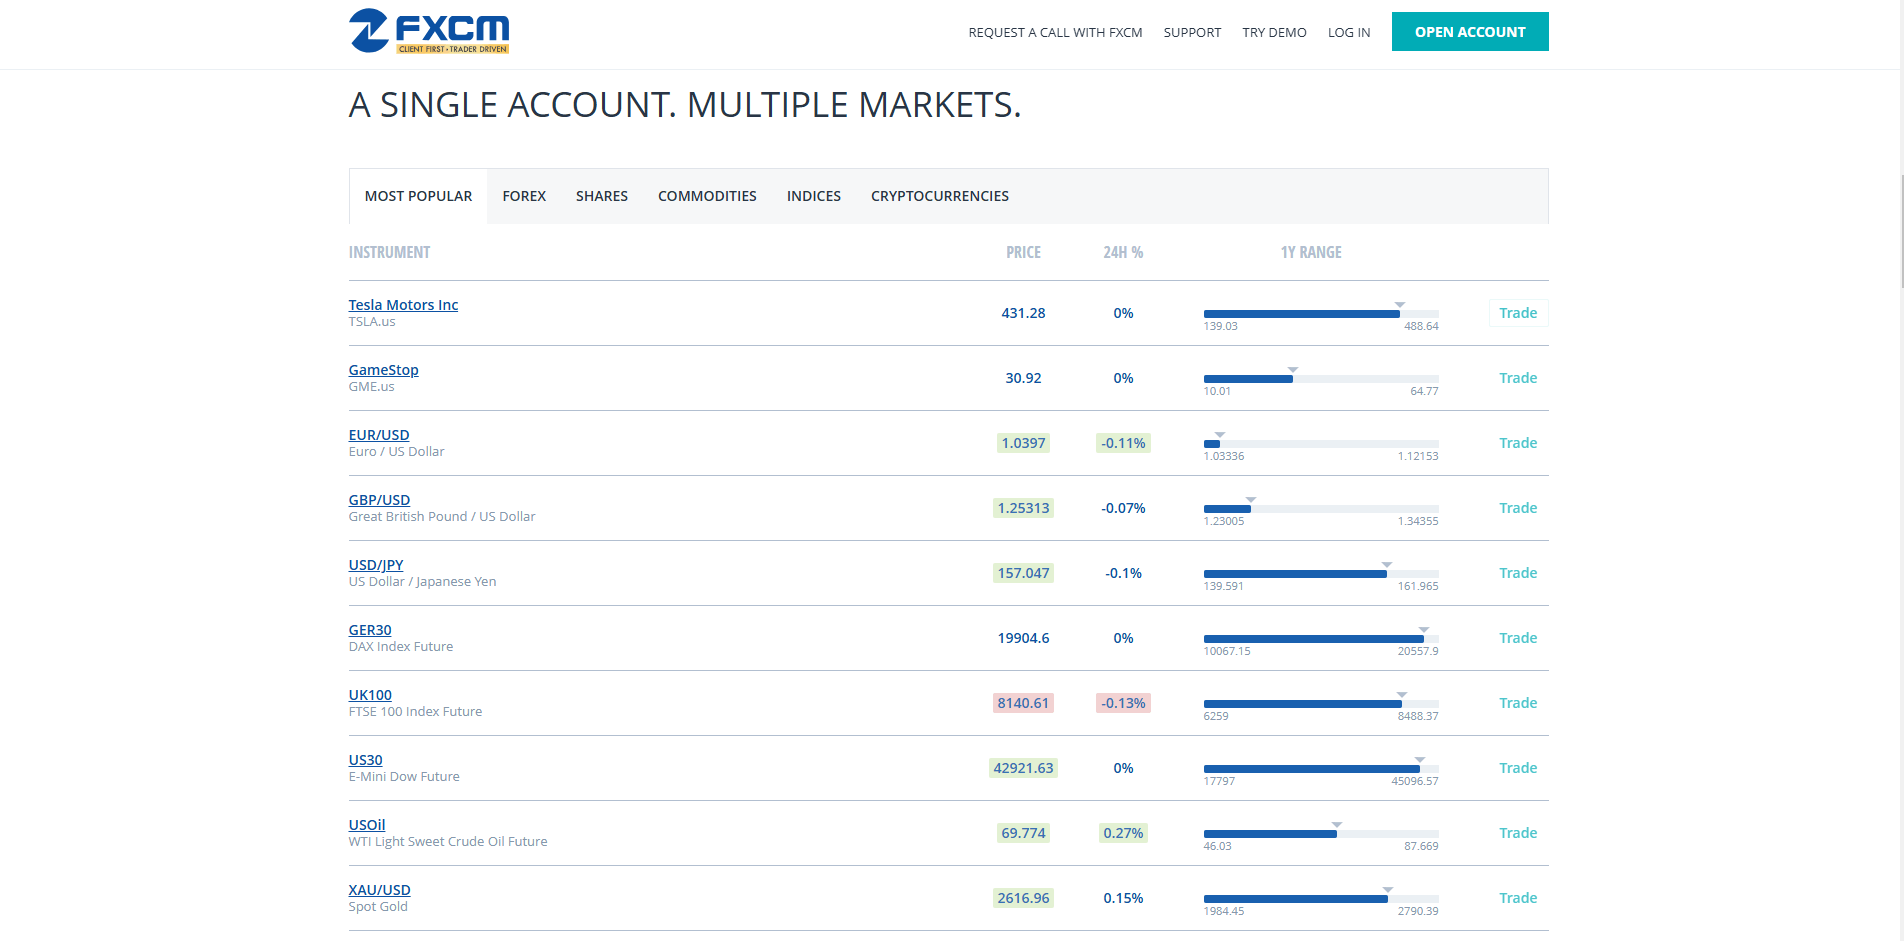Open GBP/USD instrument link
The image size is (1904, 941).
pyautogui.click(x=379, y=500)
